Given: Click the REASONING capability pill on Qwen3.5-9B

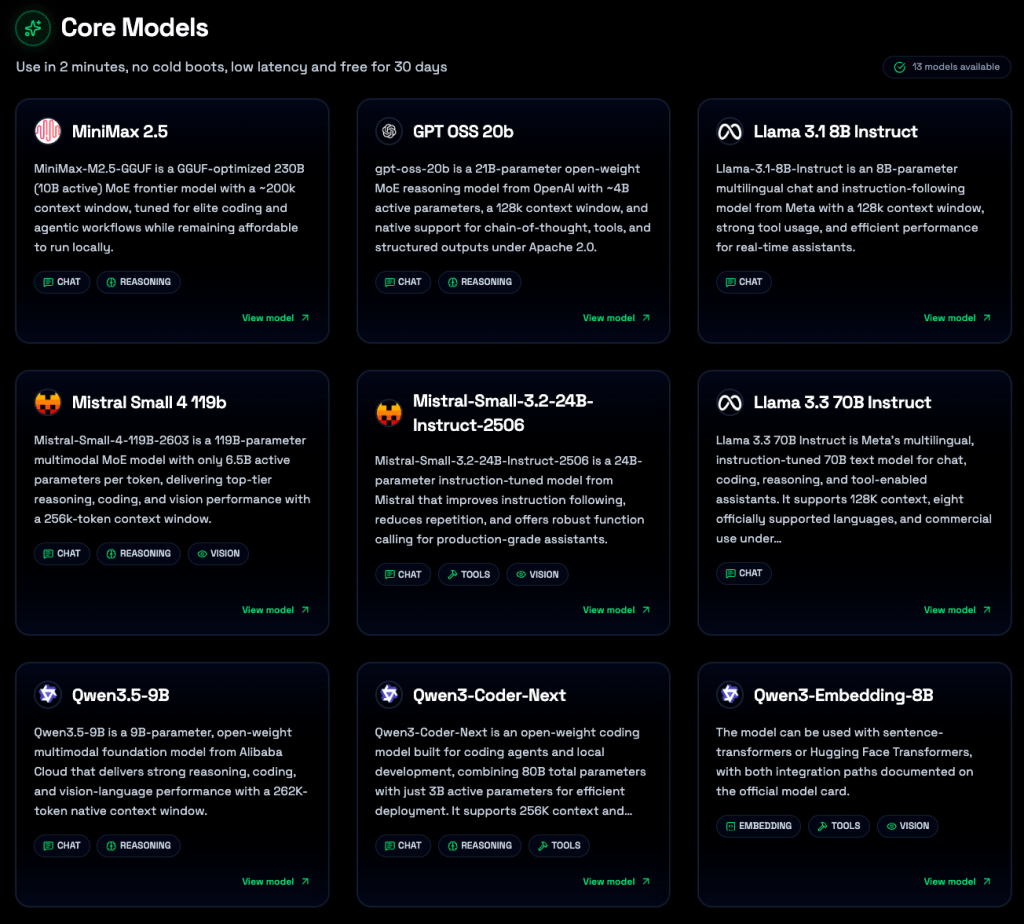Looking at the screenshot, I should pyautogui.click(x=138, y=845).
